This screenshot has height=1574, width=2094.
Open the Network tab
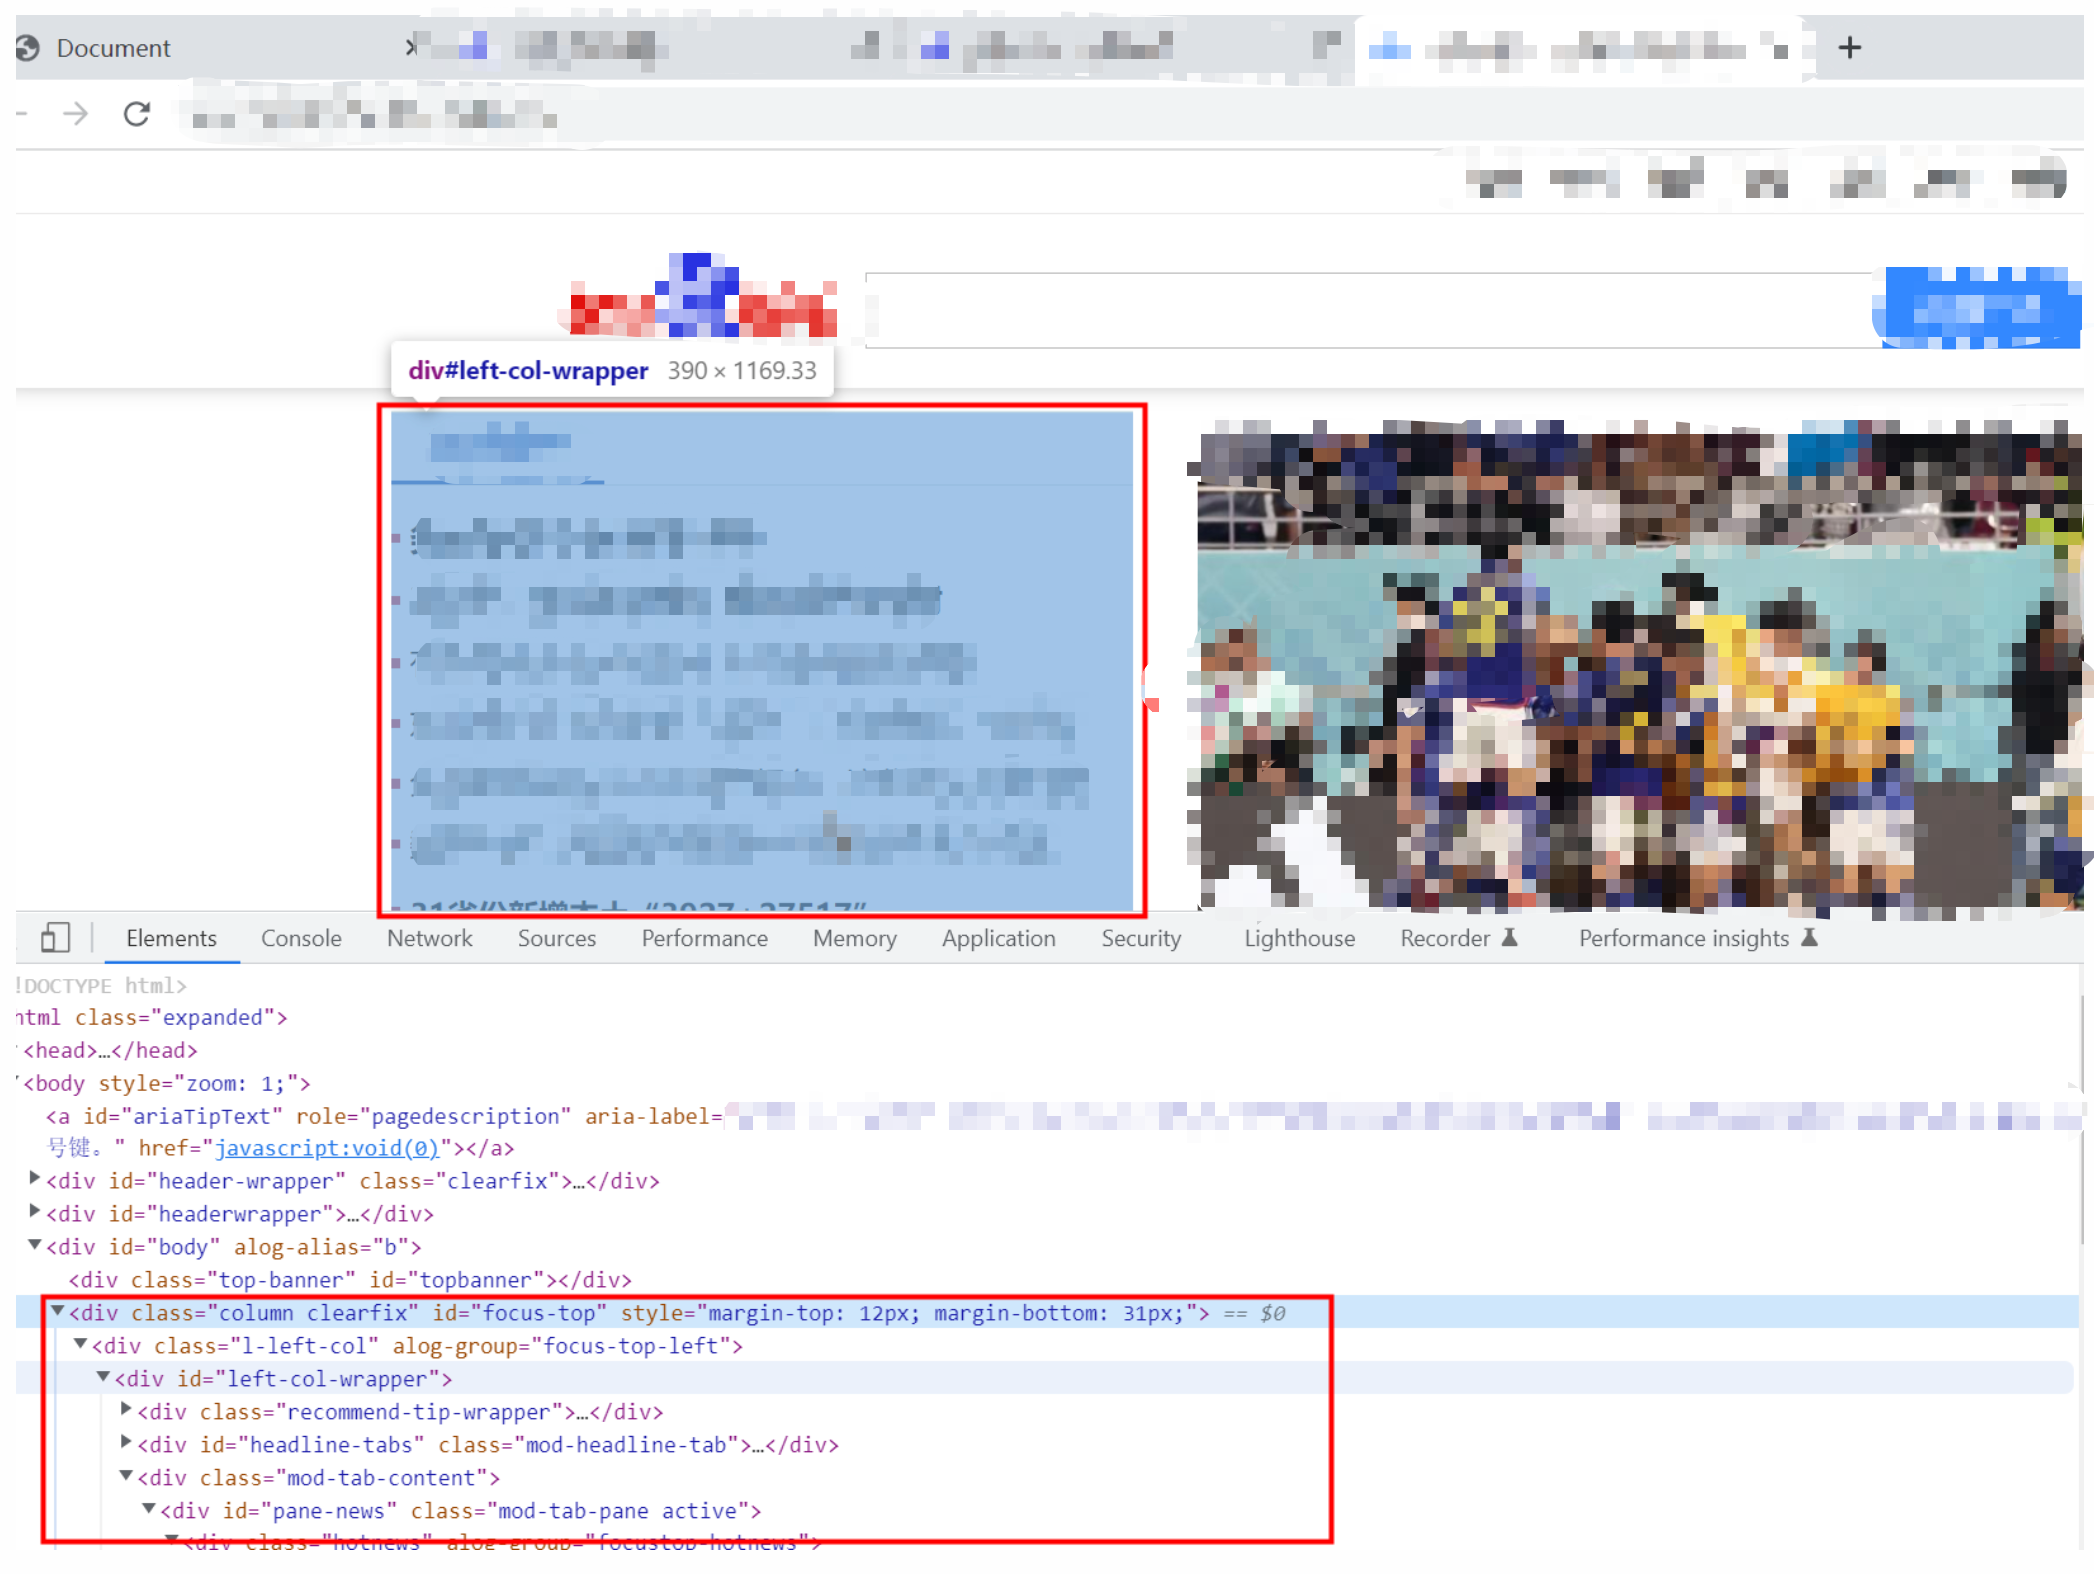(x=429, y=938)
